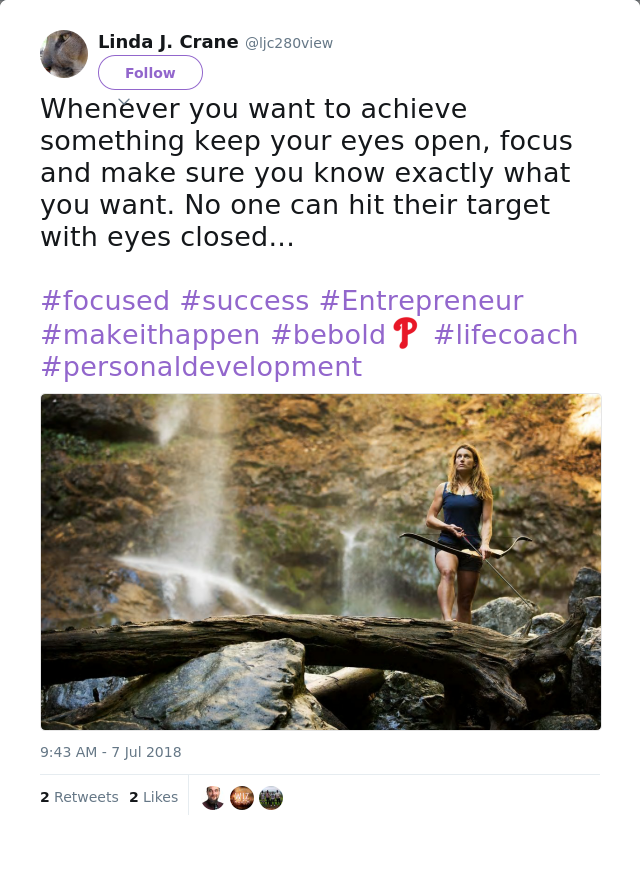
Task: Open the @ljc280view handle
Action: click(288, 43)
